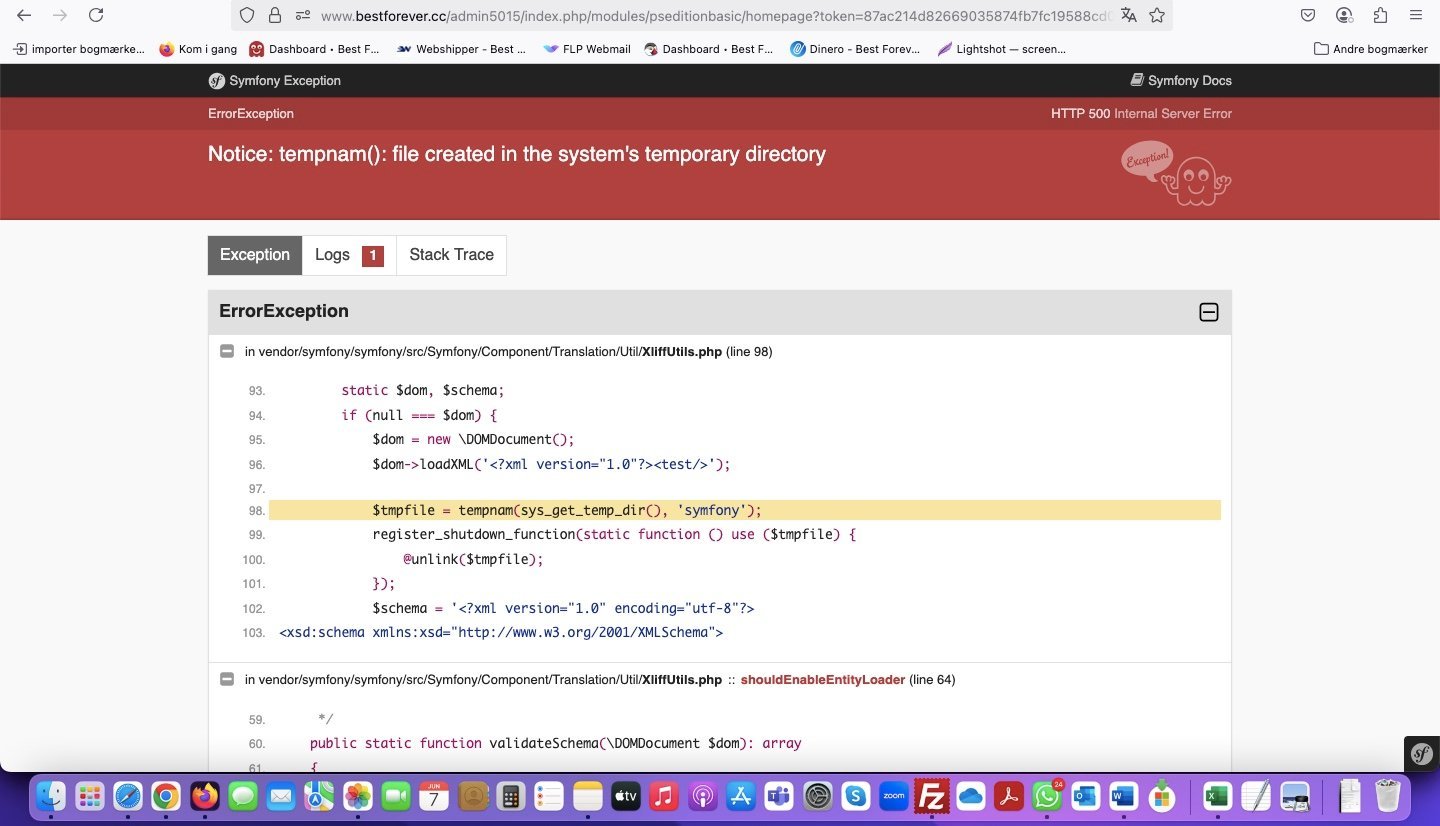This screenshot has height=826, width=1440.
Task: Open Calendar from the dock
Action: click(434, 797)
